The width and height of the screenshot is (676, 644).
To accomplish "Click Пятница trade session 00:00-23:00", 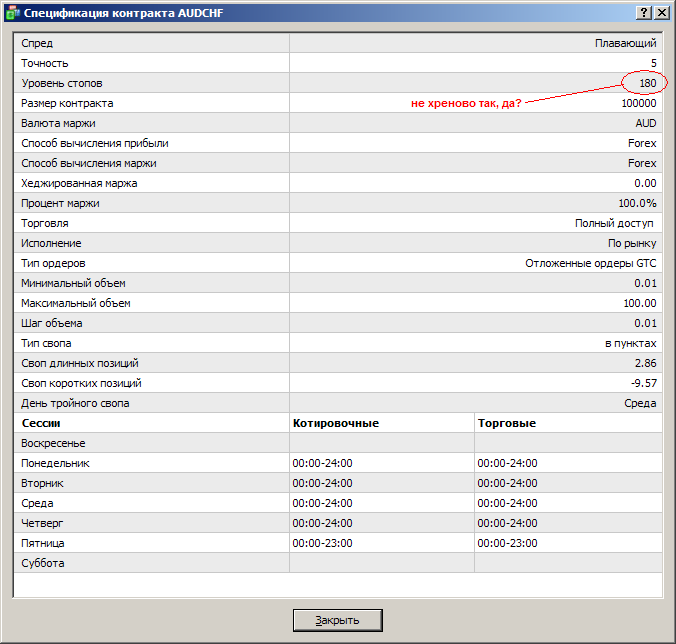I will point(507,543).
